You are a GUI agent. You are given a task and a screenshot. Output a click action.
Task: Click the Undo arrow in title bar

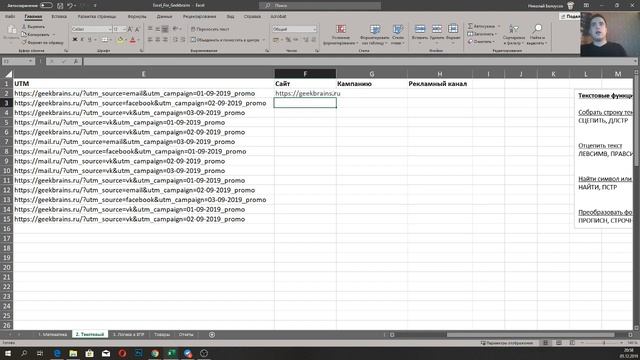[x=70, y=6]
